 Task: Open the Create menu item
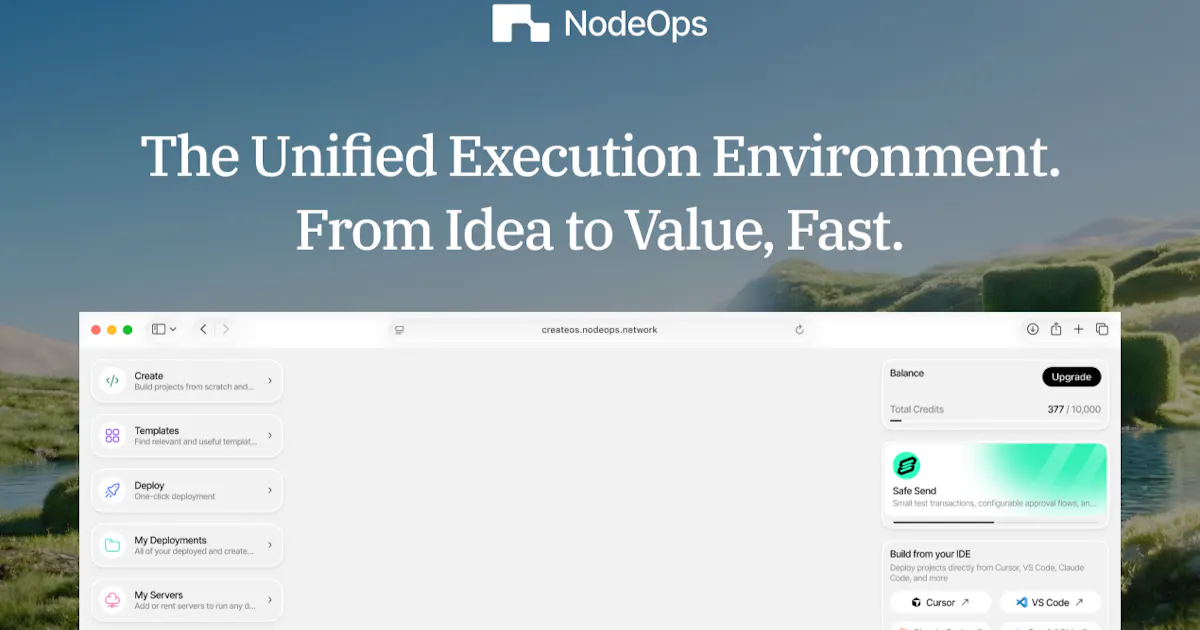pos(187,381)
